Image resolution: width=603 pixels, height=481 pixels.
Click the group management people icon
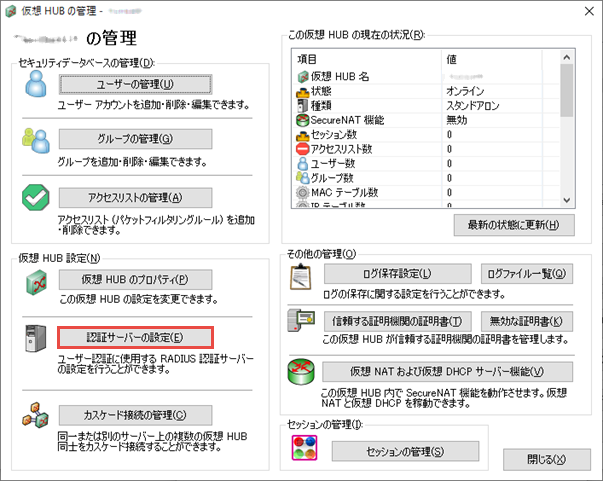point(36,142)
